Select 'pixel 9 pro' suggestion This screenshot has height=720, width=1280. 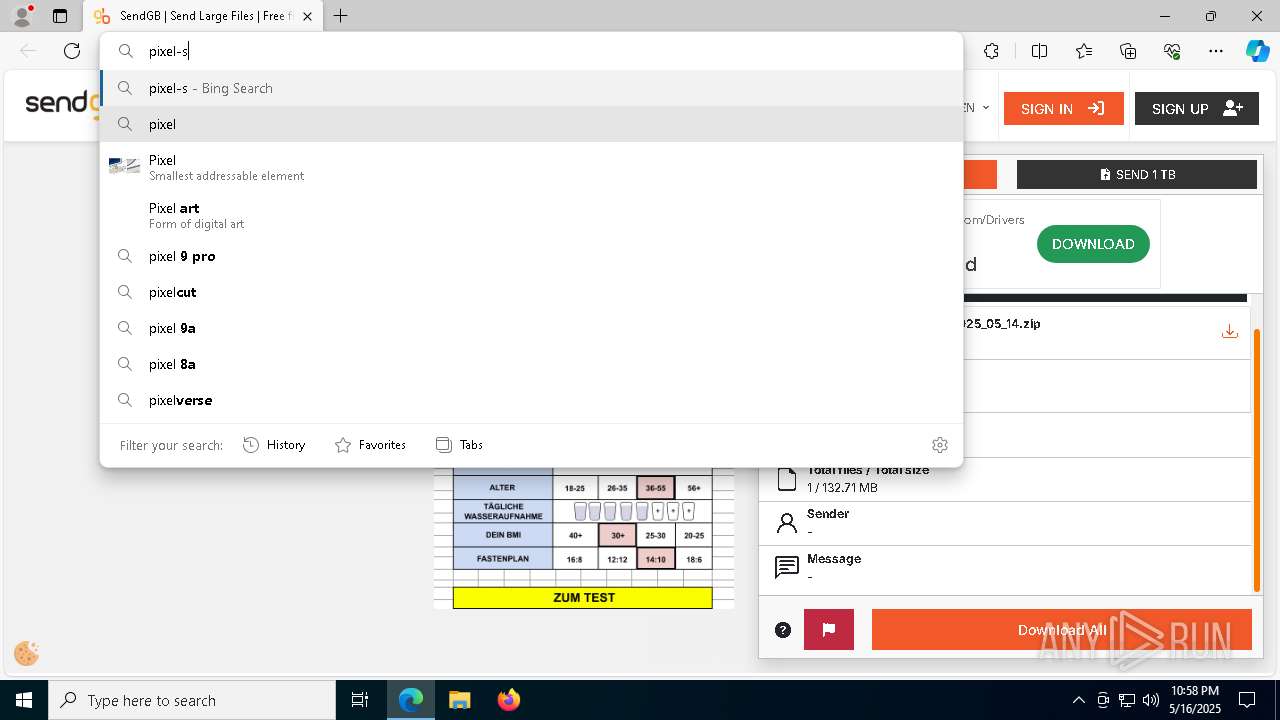tap(531, 256)
